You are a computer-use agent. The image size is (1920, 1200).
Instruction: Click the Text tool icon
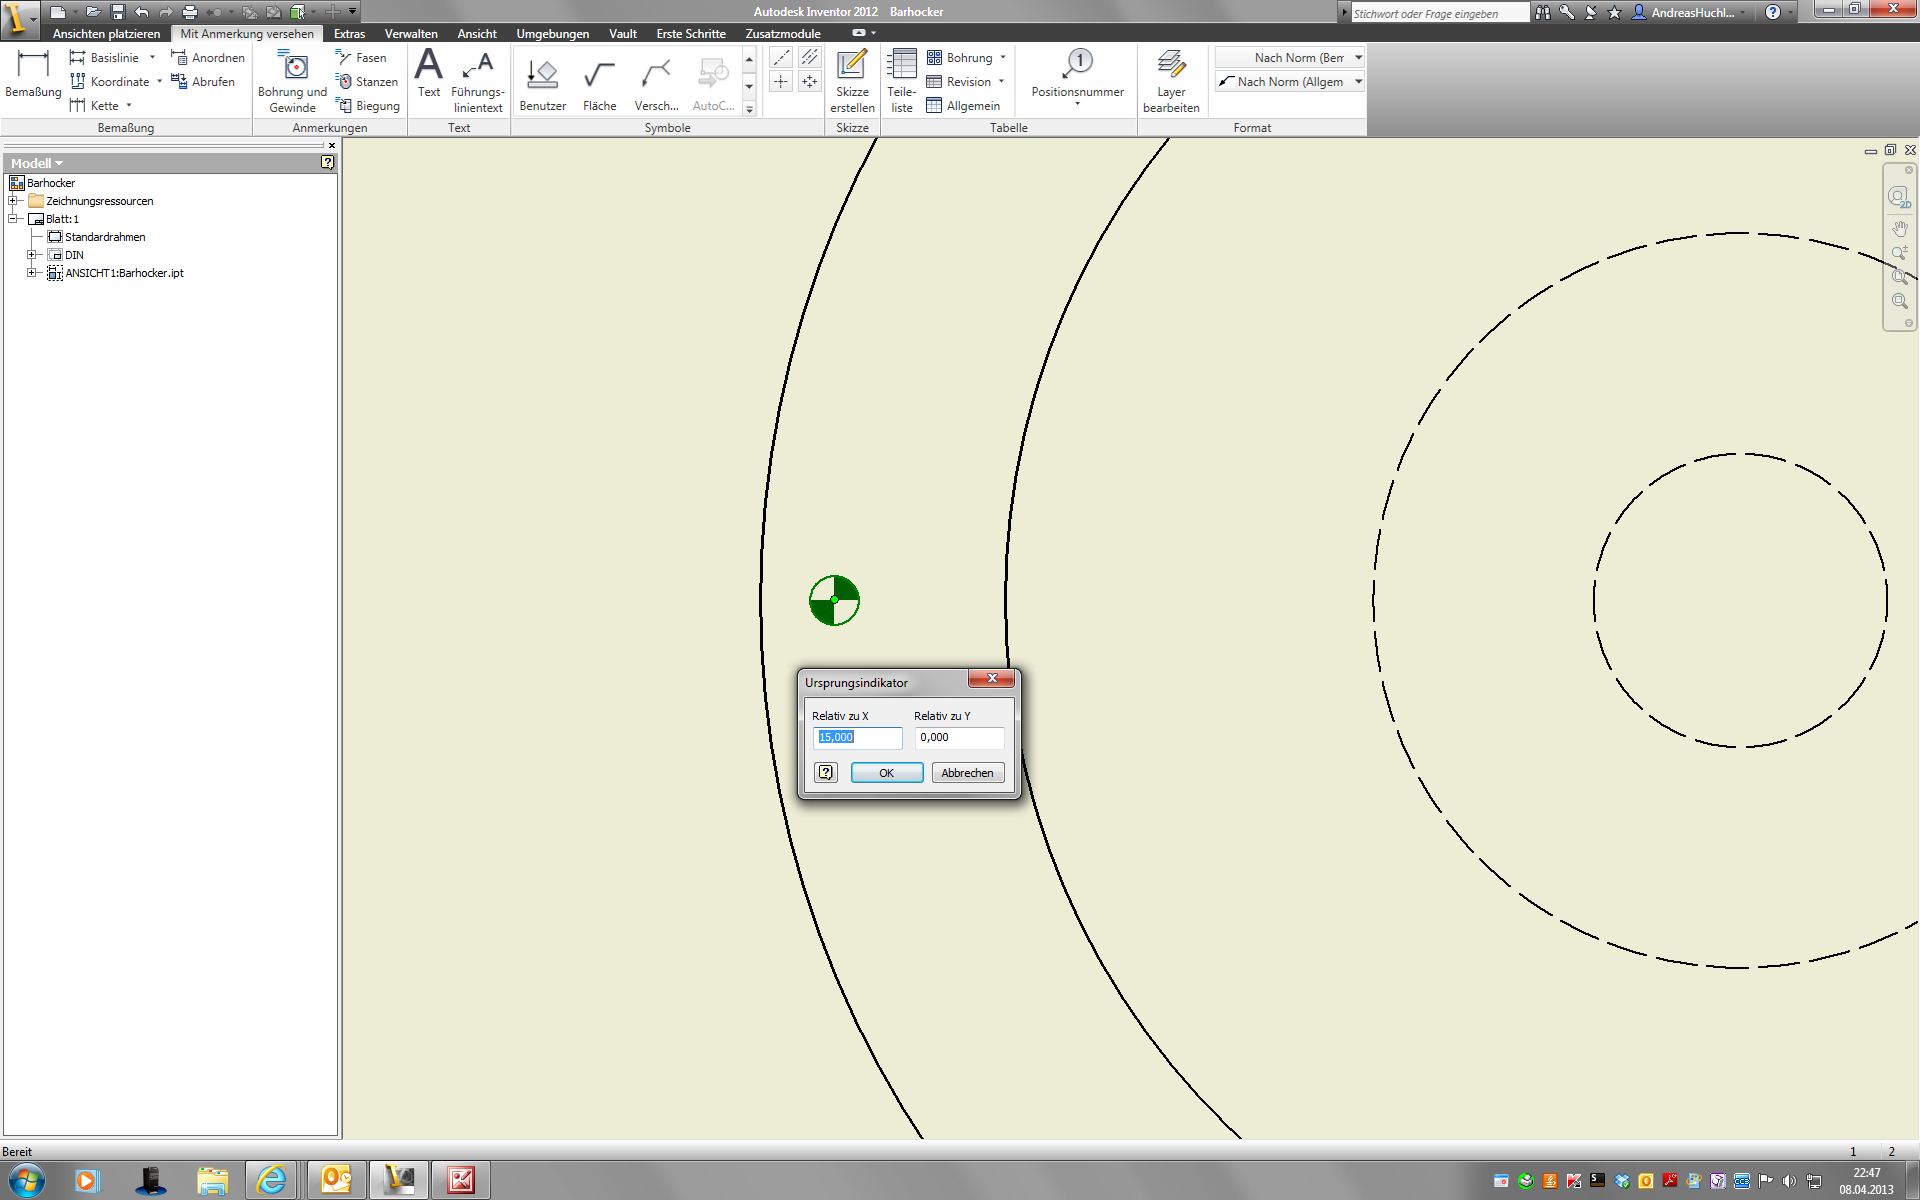429,72
